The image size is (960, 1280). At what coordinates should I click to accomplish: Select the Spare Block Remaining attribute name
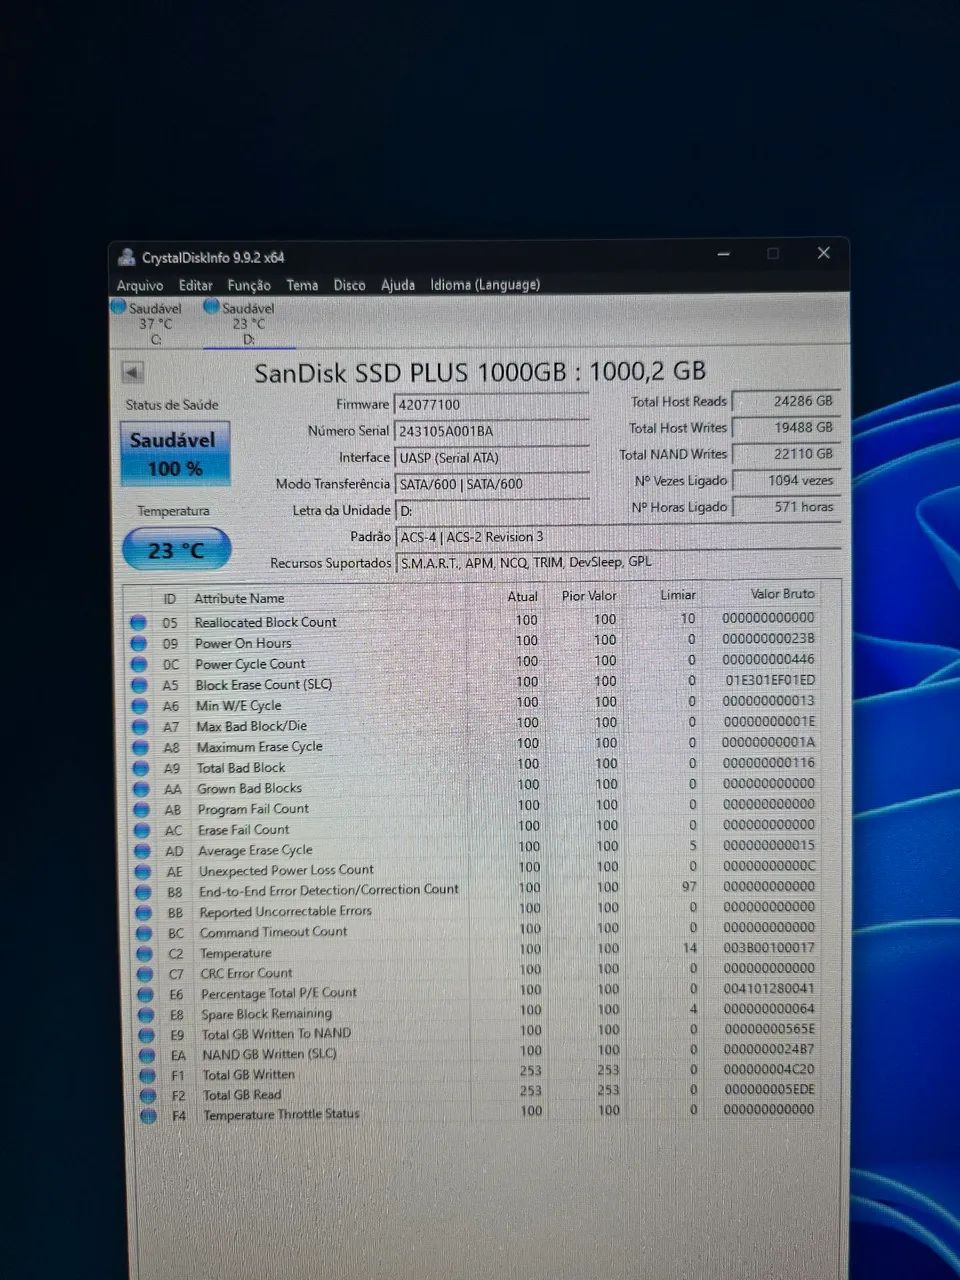(266, 1014)
